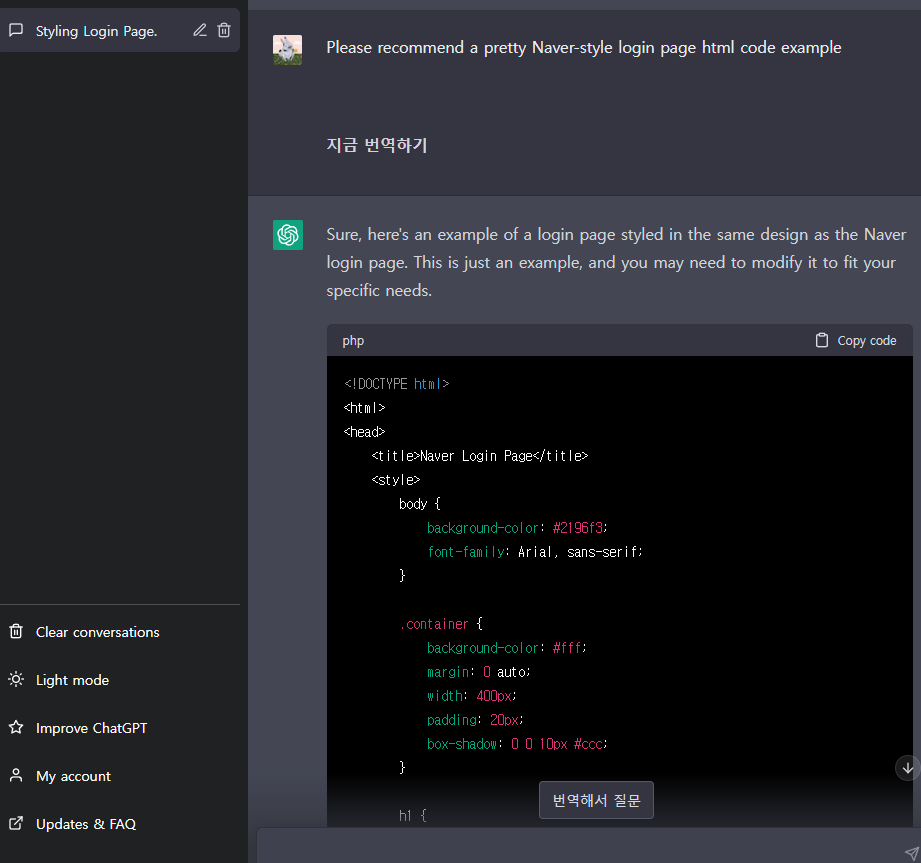Screen dimensions: 921x863
Task: Select Clear conversations in the sidebar
Action: coord(120,632)
